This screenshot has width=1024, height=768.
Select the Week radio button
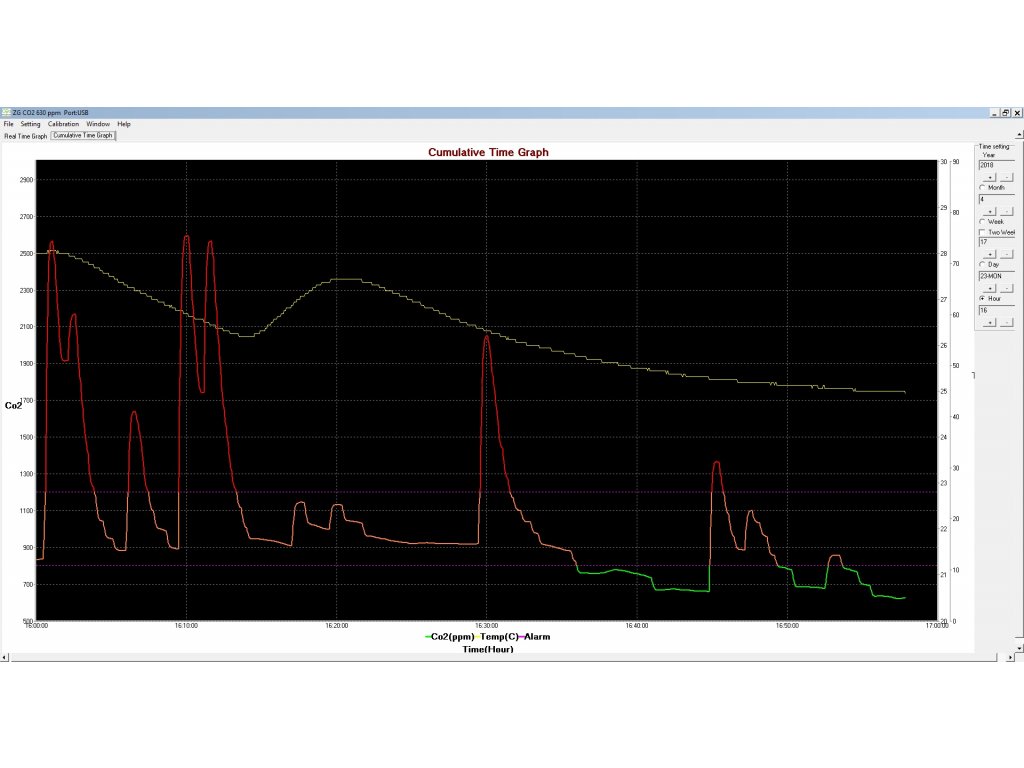click(982, 221)
